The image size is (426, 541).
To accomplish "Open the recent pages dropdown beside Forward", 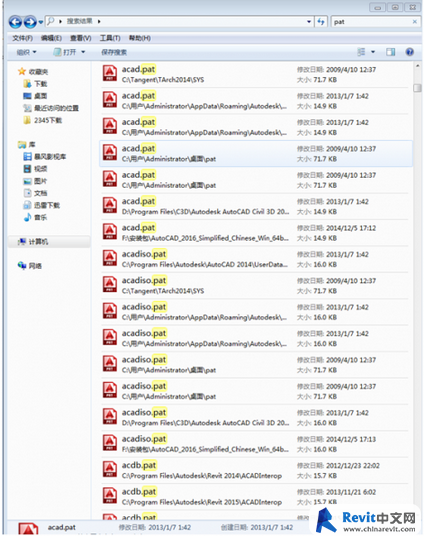I will [41, 22].
